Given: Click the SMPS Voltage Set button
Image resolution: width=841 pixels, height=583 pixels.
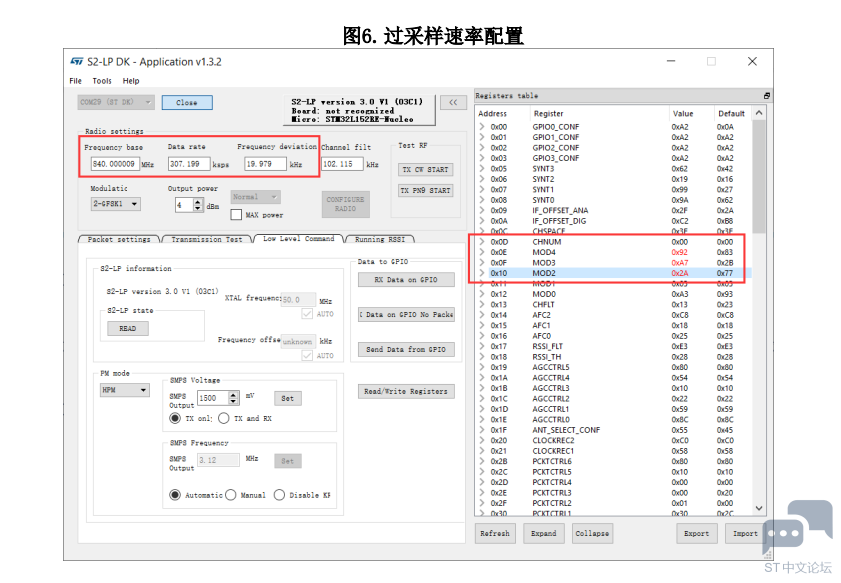Looking at the screenshot, I should tap(287, 398).
